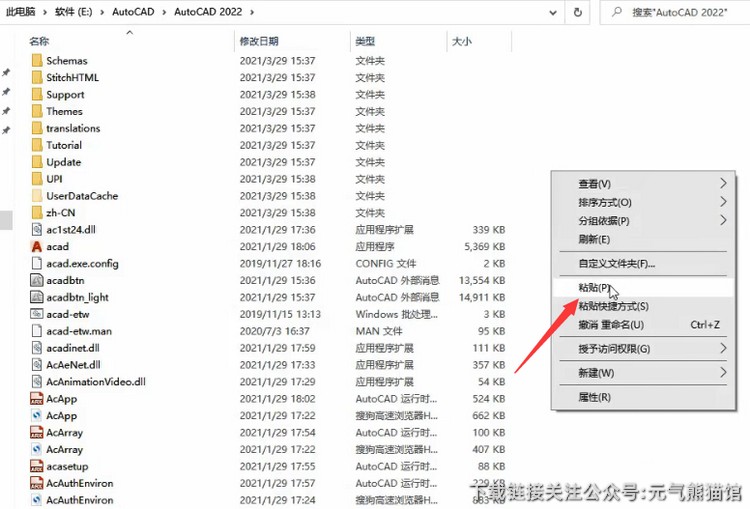The width and height of the screenshot is (750, 509).
Task: Open the address bar history dropdown
Action: coord(552,13)
